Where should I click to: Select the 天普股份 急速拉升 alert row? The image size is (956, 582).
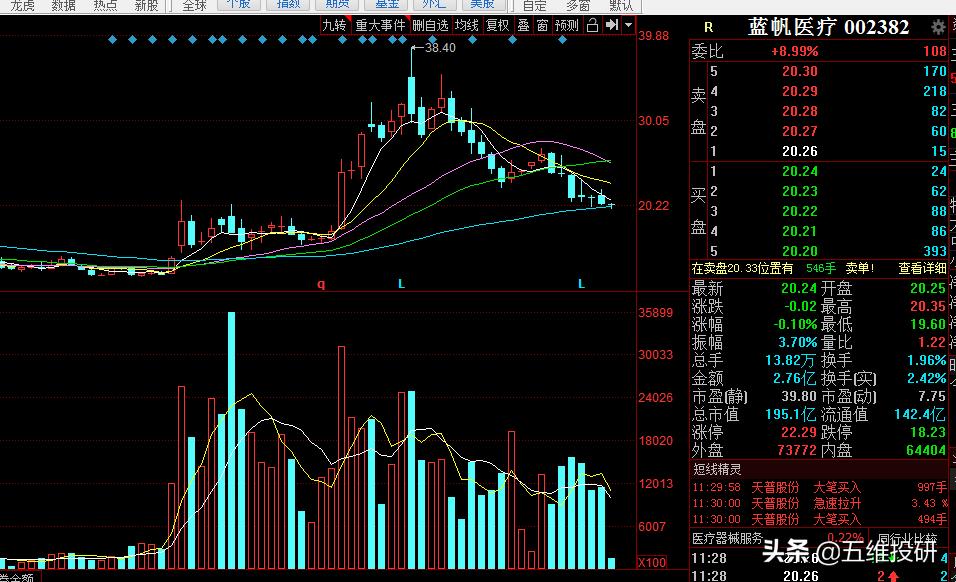[x=819, y=503]
